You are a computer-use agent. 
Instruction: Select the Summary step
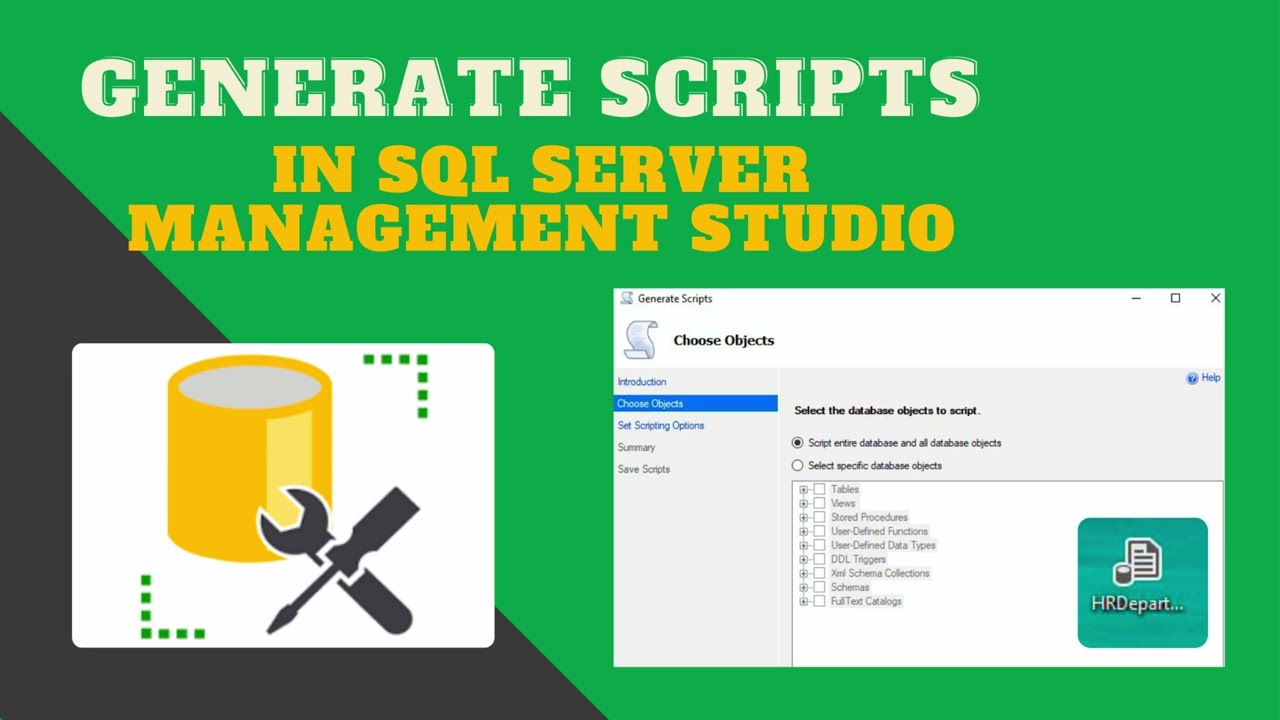click(x=636, y=448)
